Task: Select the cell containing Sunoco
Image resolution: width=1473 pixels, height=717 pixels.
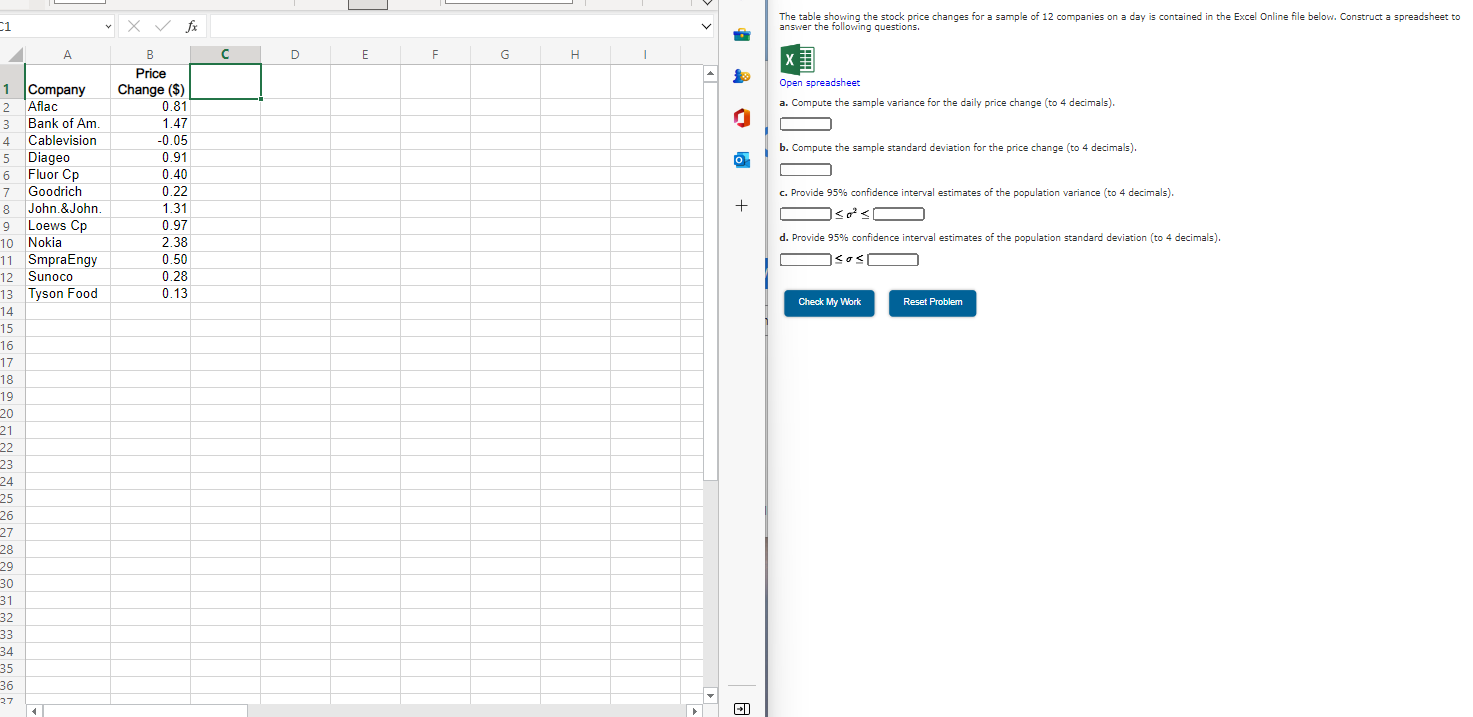Action: (x=67, y=276)
